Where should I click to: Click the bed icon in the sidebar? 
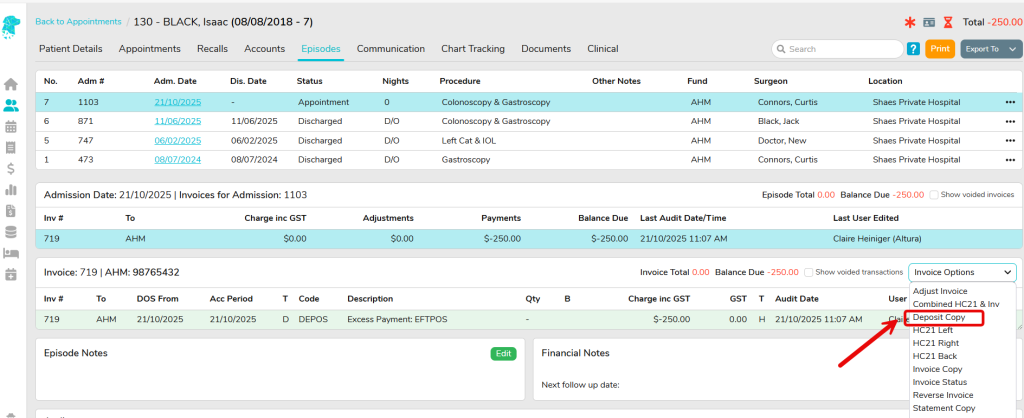(11, 253)
